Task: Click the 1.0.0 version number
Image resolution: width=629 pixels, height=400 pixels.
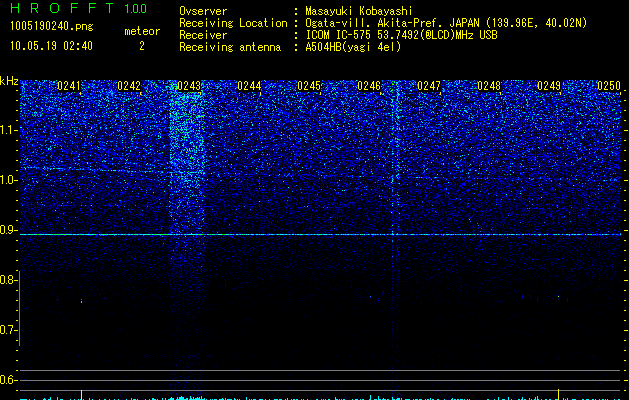Action: point(136,8)
